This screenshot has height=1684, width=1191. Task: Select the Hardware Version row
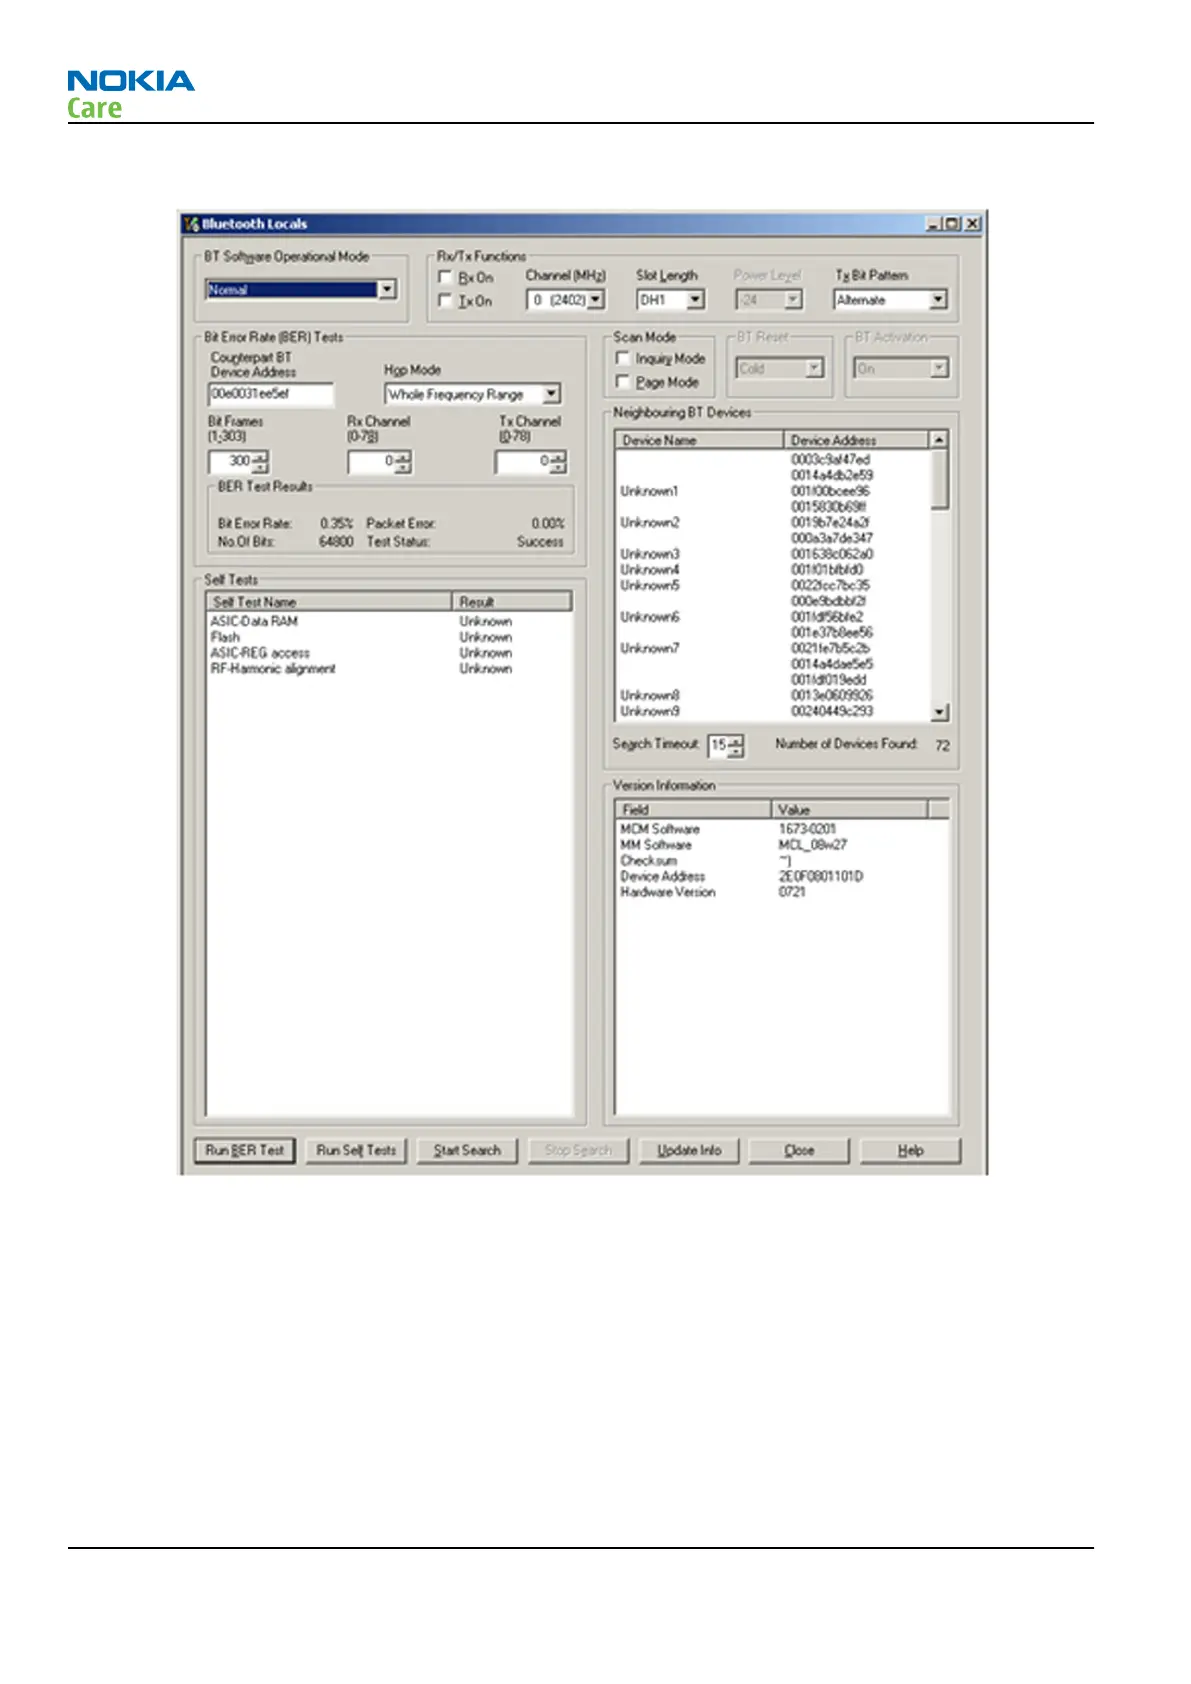[x=782, y=892]
